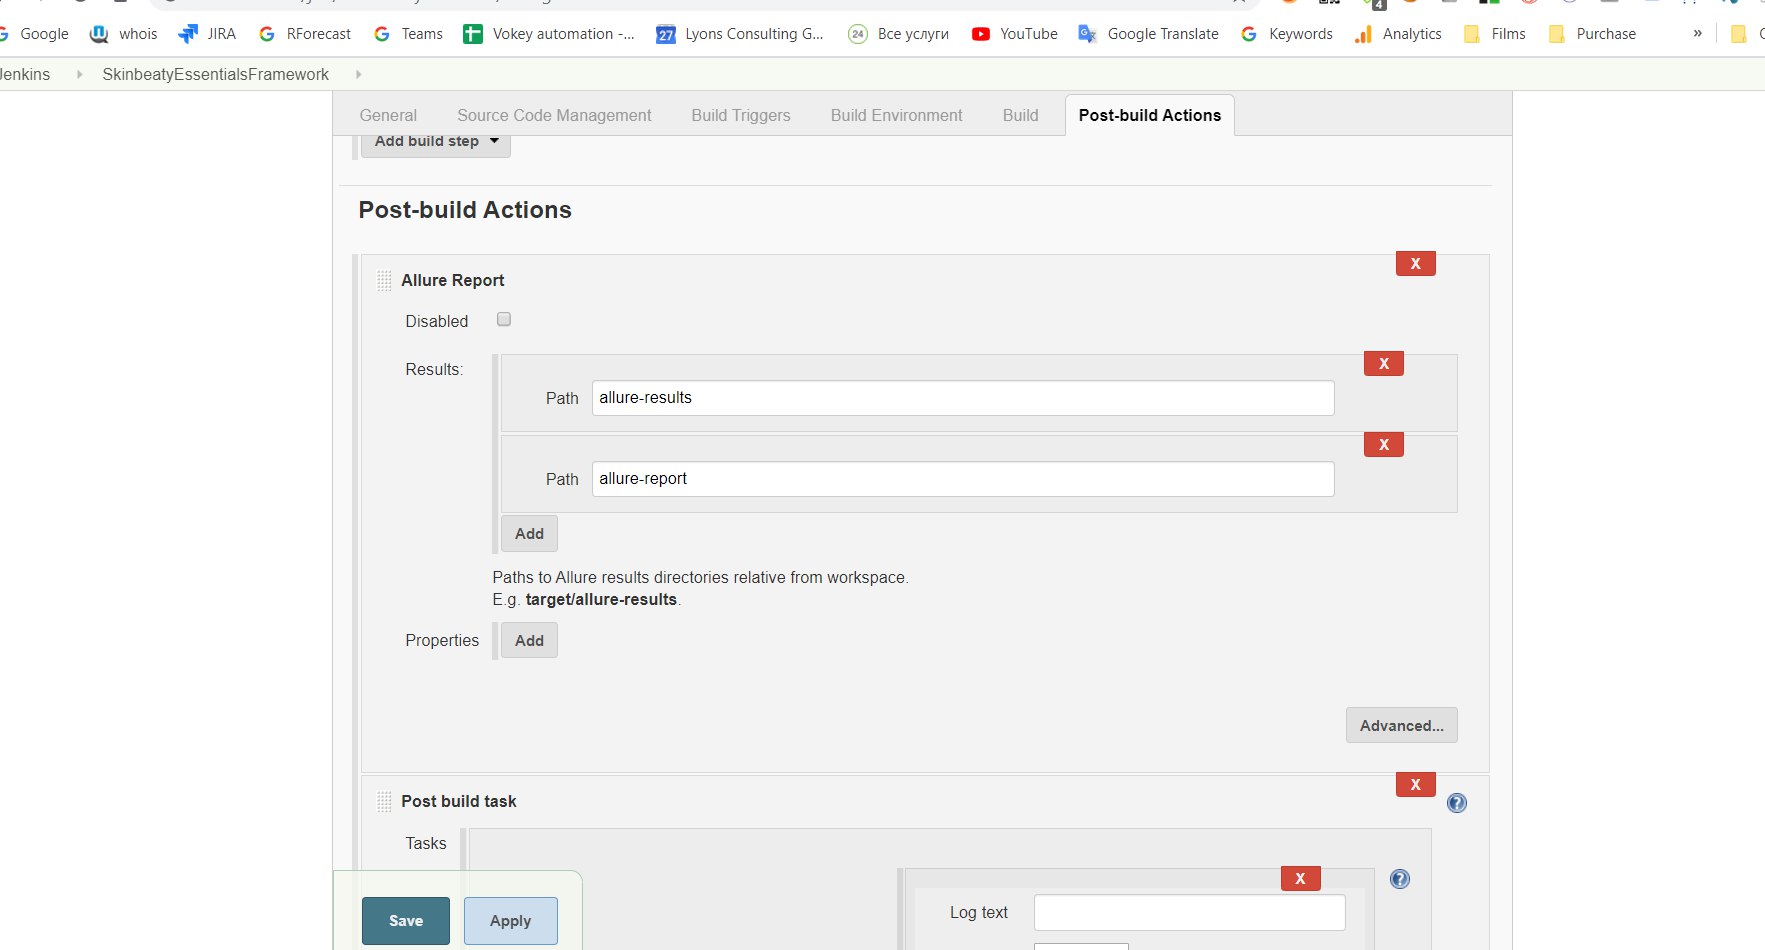Delete the allure-results path entry
The width and height of the screenshot is (1765, 950).
pyautogui.click(x=1384, y=364)
